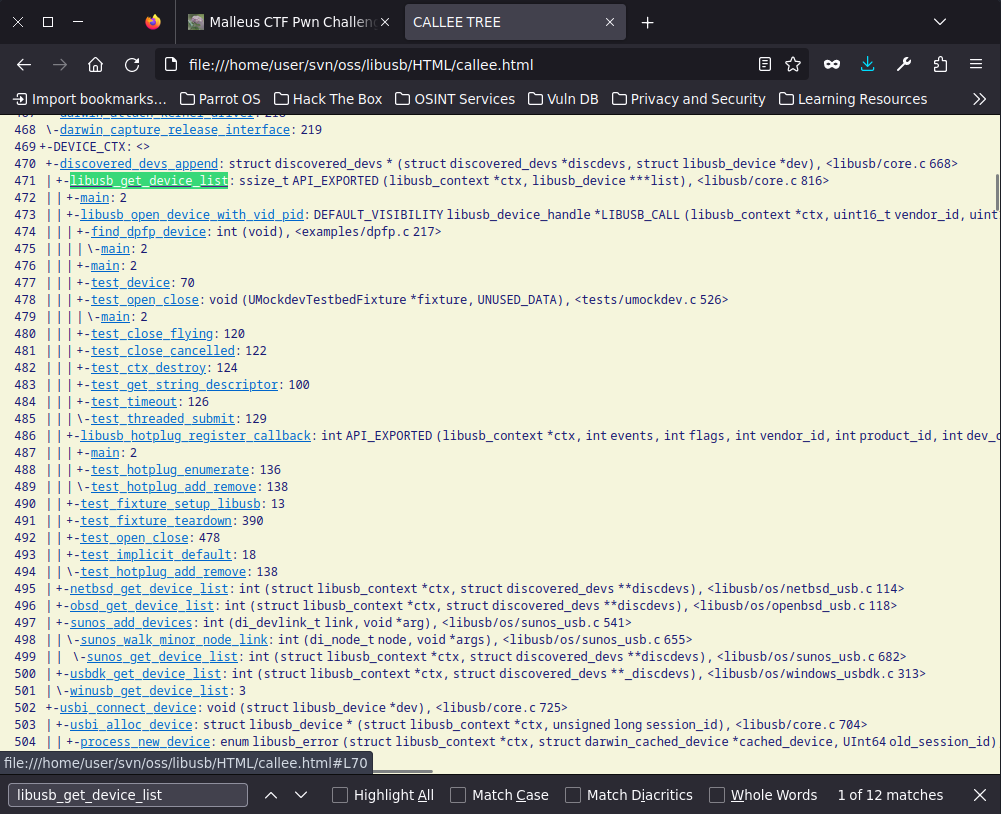The height and width of the screenshot is (814, 1001).
Task: Enable Highlight All in the find bar
Action: [340, 795]
